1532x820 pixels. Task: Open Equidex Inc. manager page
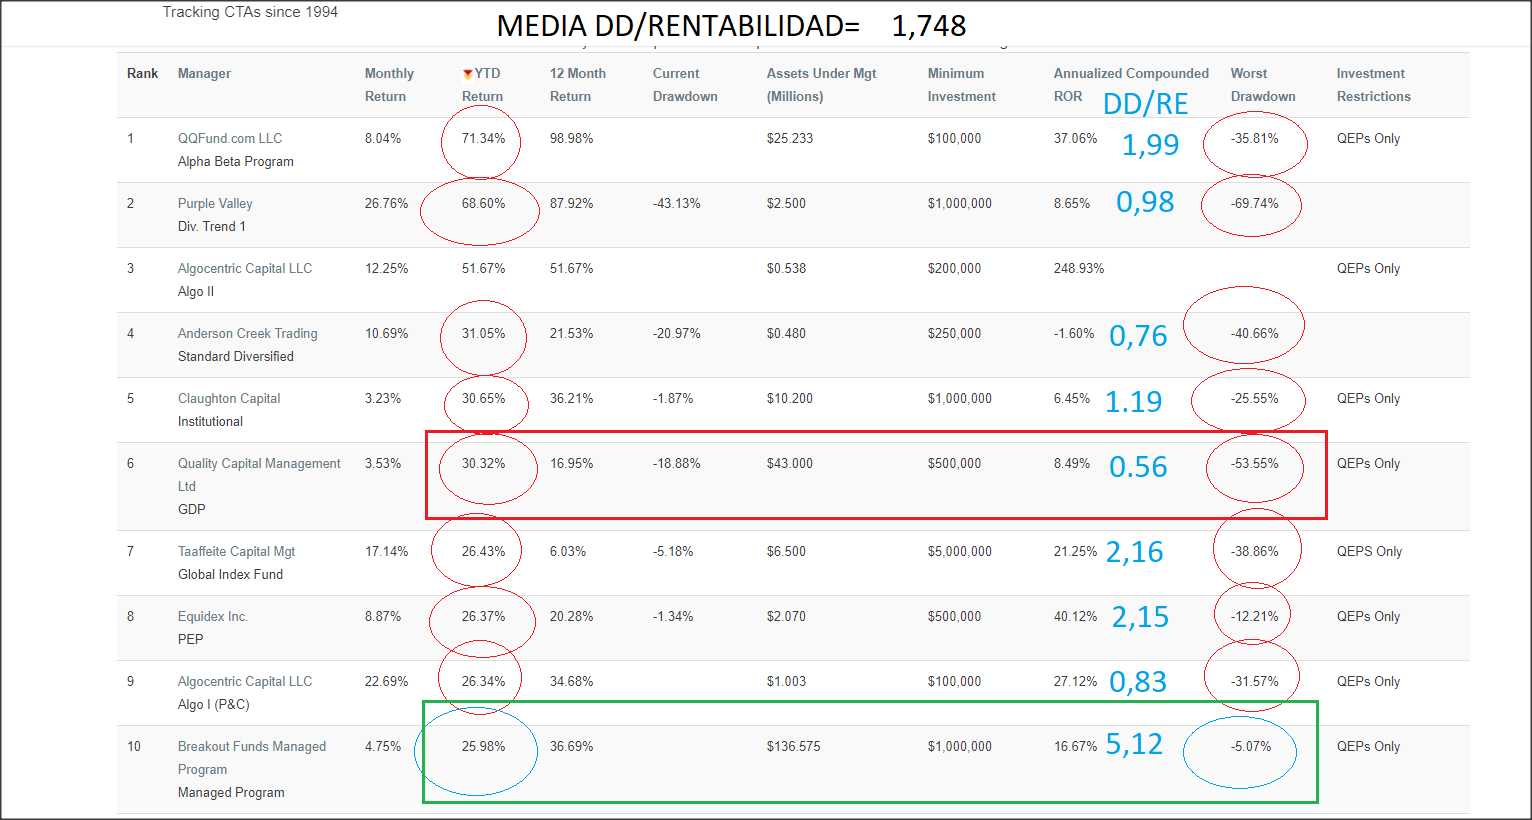pos(213,617)
